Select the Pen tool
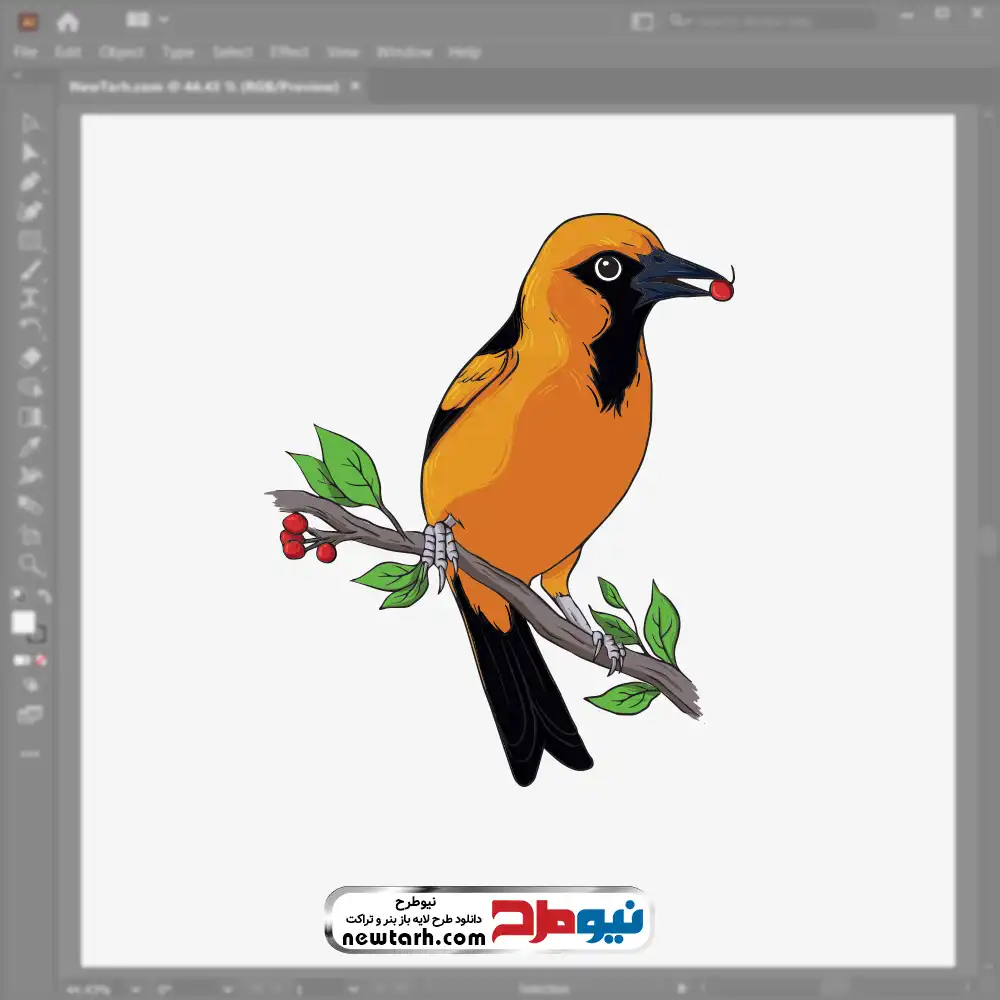Image resolution: width=1000 pixels, height=1000 pixels. 31,182
